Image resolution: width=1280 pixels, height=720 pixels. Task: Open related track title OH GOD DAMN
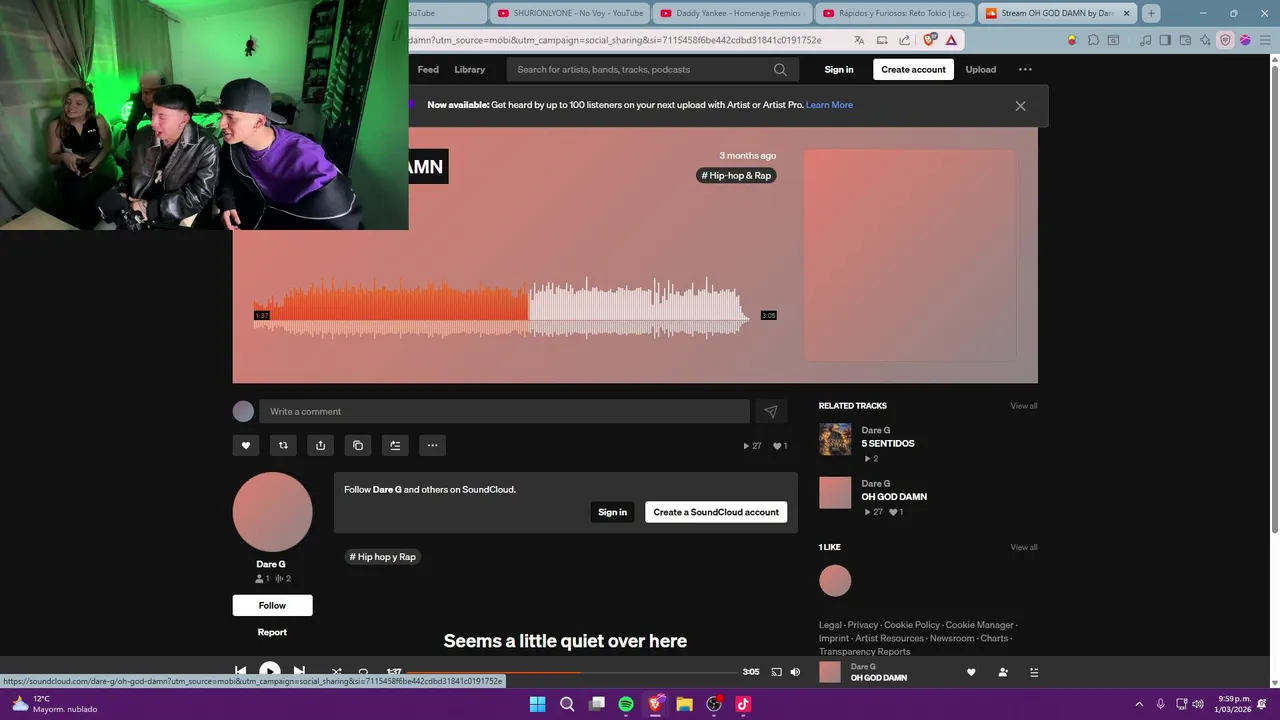point(894,497)
